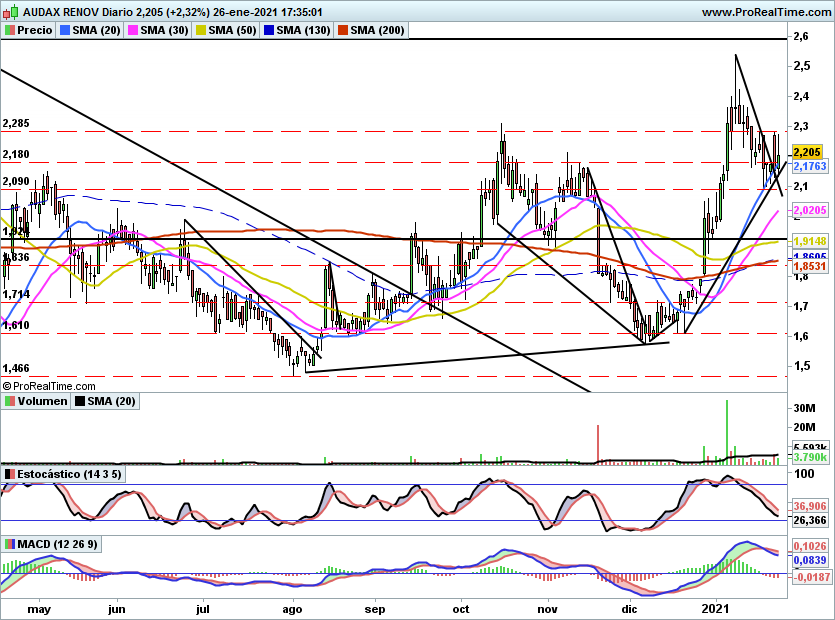Screen dimensions: 835x620
Task: Click the chart title AUDAX RENOV Diario
Action: coord(76,12)
